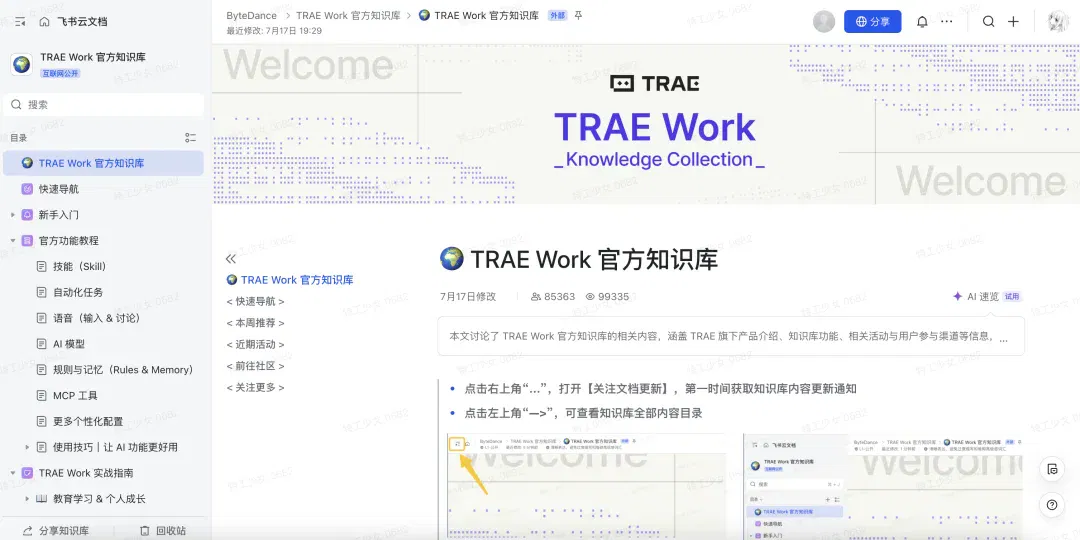1080x540 pixels.
Task: Open the right embedded tutorial screenshot
Action: pyautogui.click(x=883, y=486)
